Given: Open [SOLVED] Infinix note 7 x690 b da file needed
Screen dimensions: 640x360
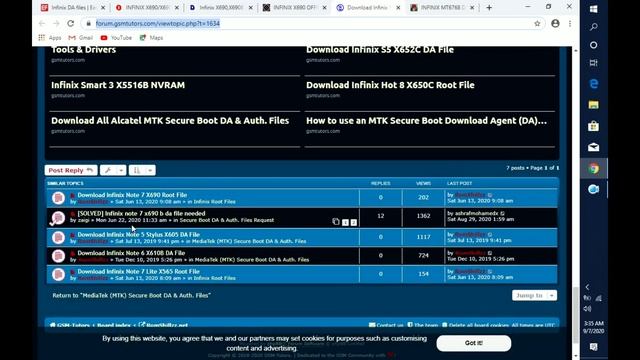Looking at the screenshot, I should (141, 213).
